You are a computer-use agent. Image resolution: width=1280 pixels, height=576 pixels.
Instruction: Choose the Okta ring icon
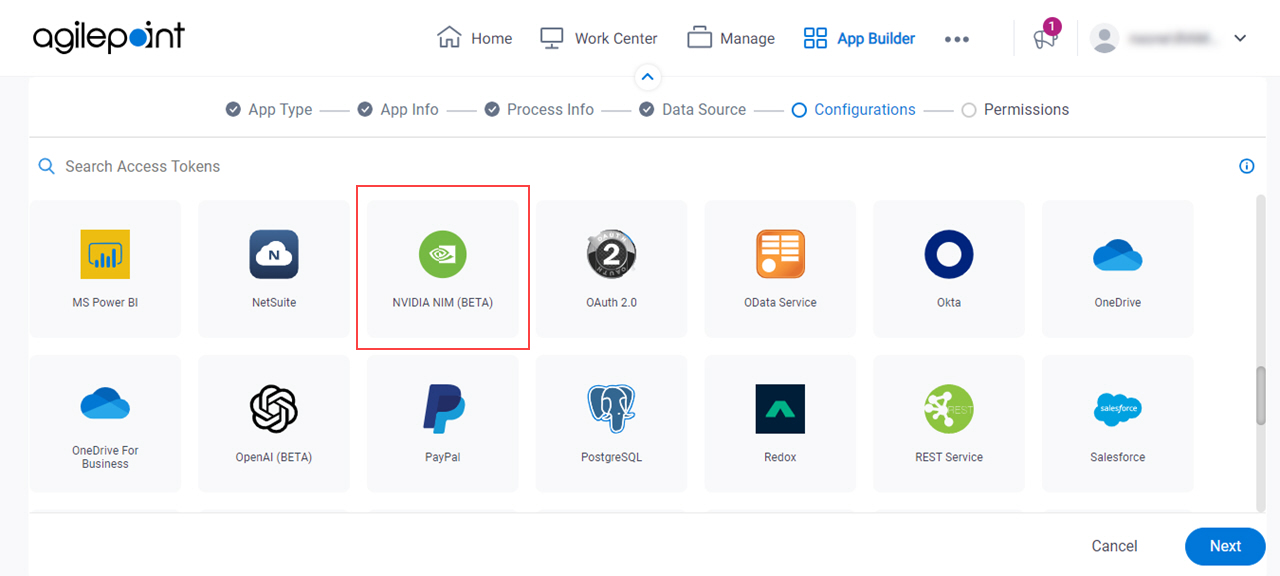click(x=949, y=254)
